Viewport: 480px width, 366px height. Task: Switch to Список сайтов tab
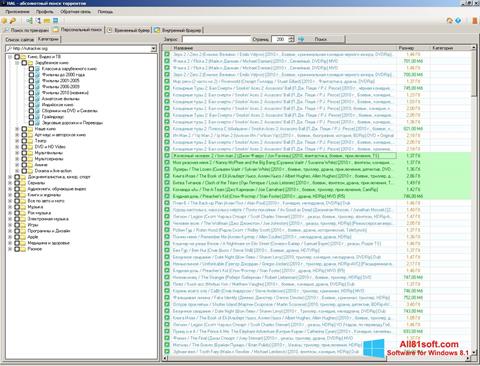click(x=20, y=39)
